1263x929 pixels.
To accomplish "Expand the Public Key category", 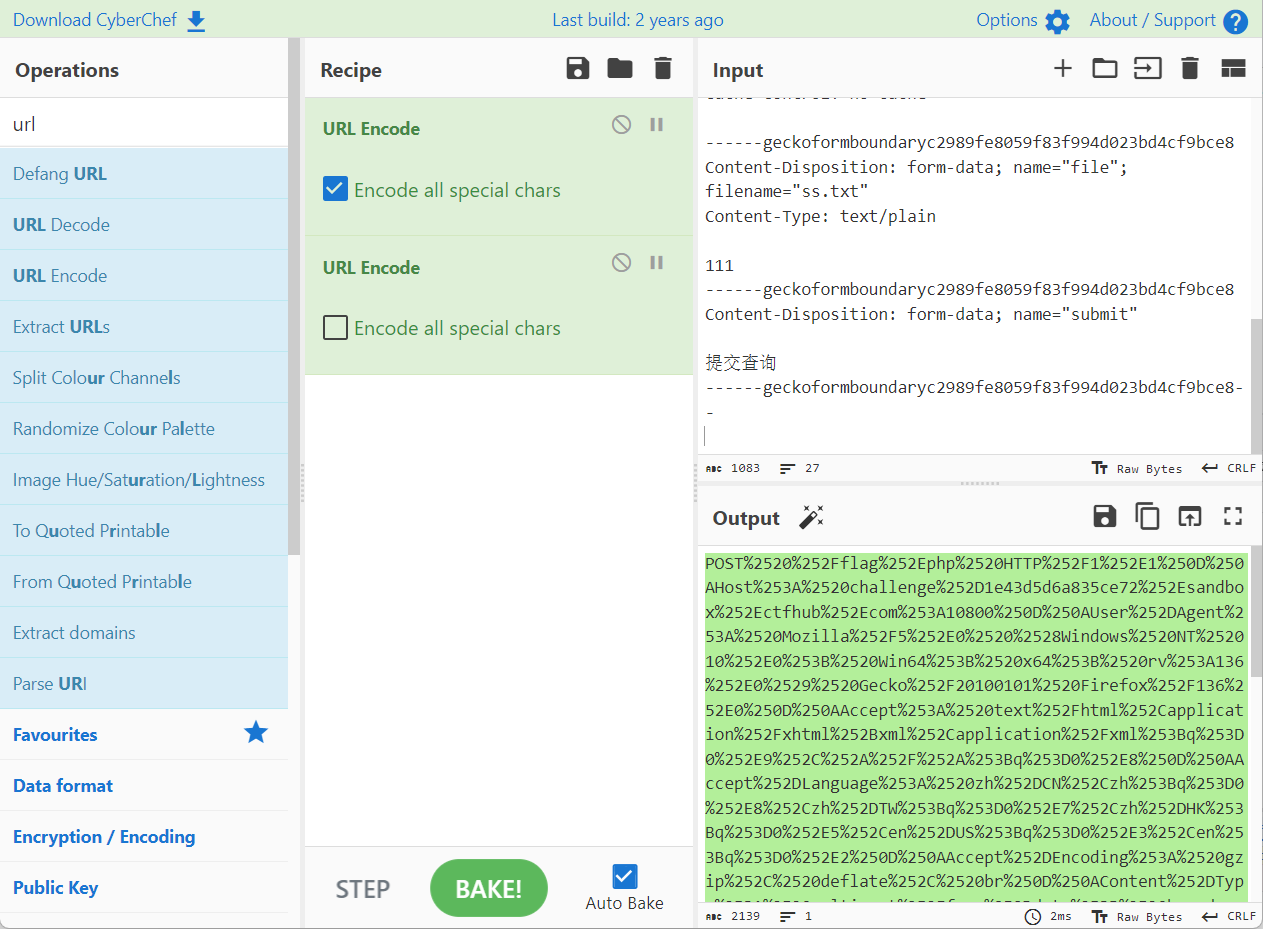I will click(55, 888).
